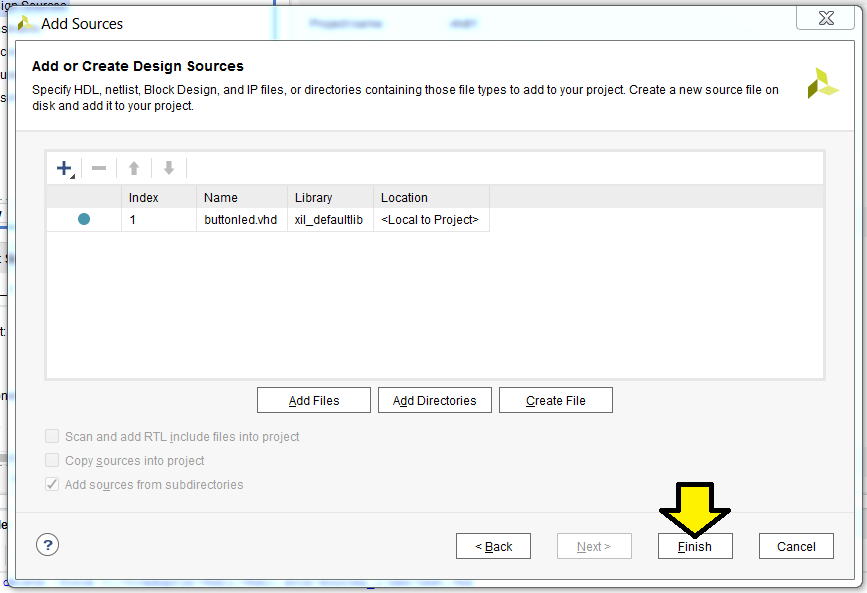Cancel the Add Sources wizard
This screenshot has height=593, width=867.
(x=796, y=546)
